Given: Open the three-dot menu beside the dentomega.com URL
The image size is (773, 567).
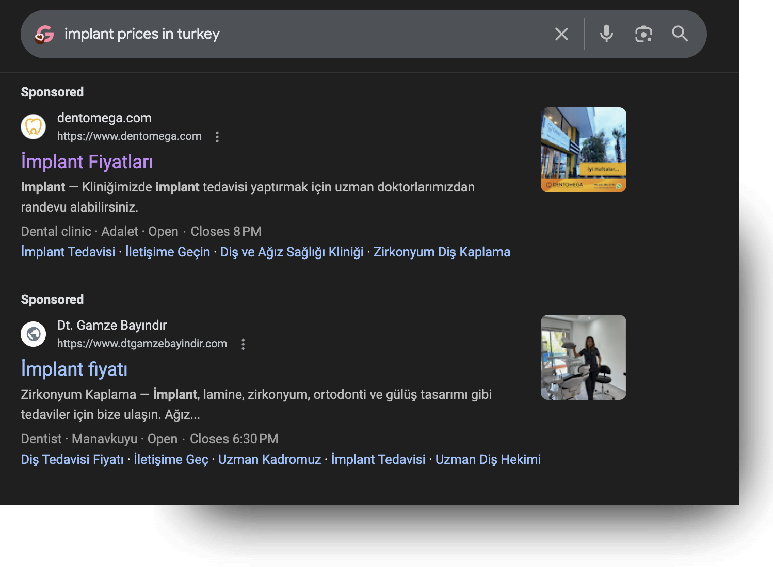Looking at the screenshot, I should 217,137.
